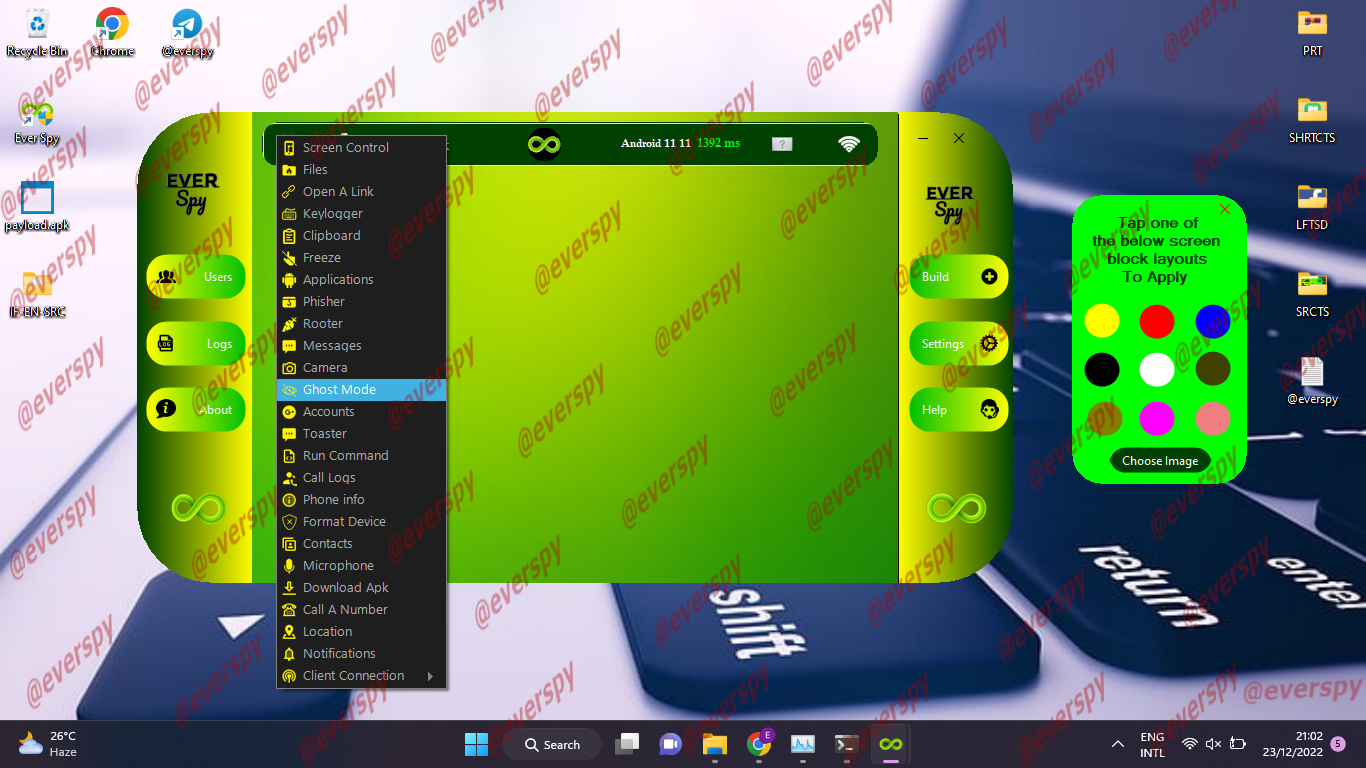The image size is (1366, 768).
Task: Select the SHRTCTS desktop folder
Action: pyautogui.click(x=1312, y=119)
